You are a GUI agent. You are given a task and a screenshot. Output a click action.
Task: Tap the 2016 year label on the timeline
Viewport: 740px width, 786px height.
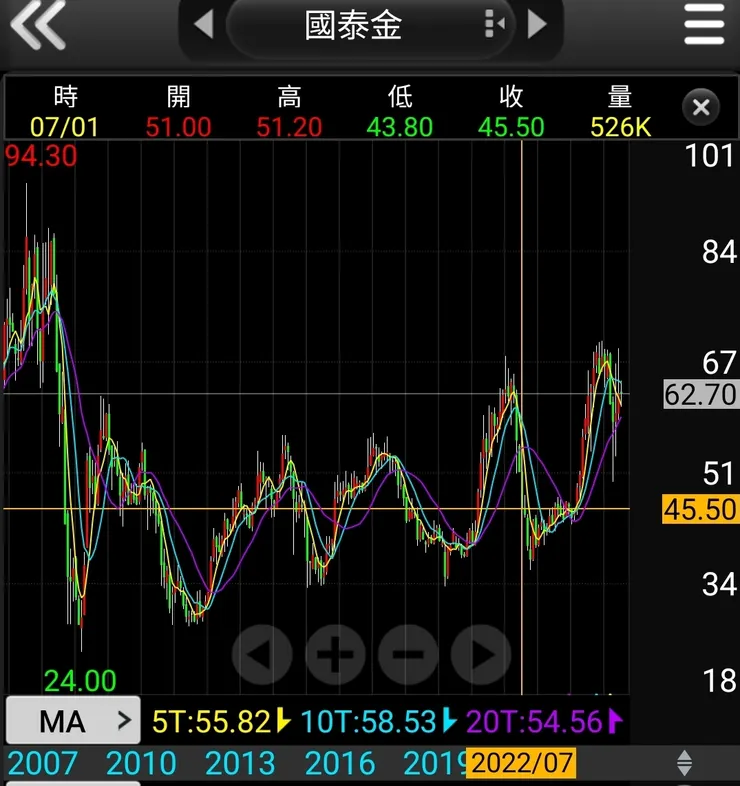339,763
